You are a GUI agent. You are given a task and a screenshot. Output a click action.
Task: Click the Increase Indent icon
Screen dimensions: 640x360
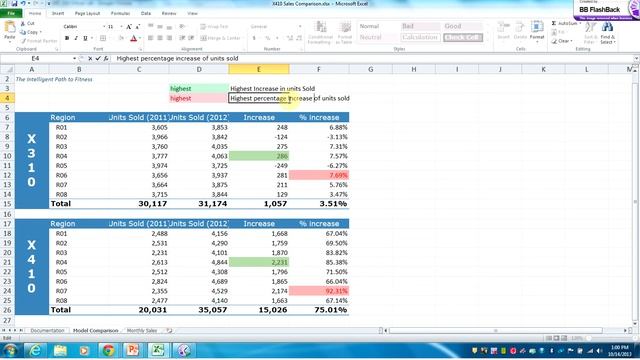click(x=191, y=38)
